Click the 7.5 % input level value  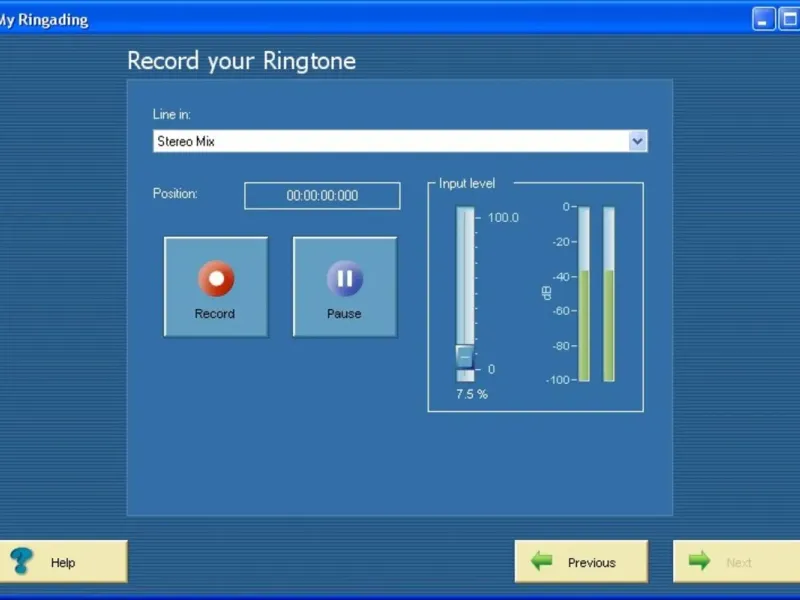click(472, 394)
